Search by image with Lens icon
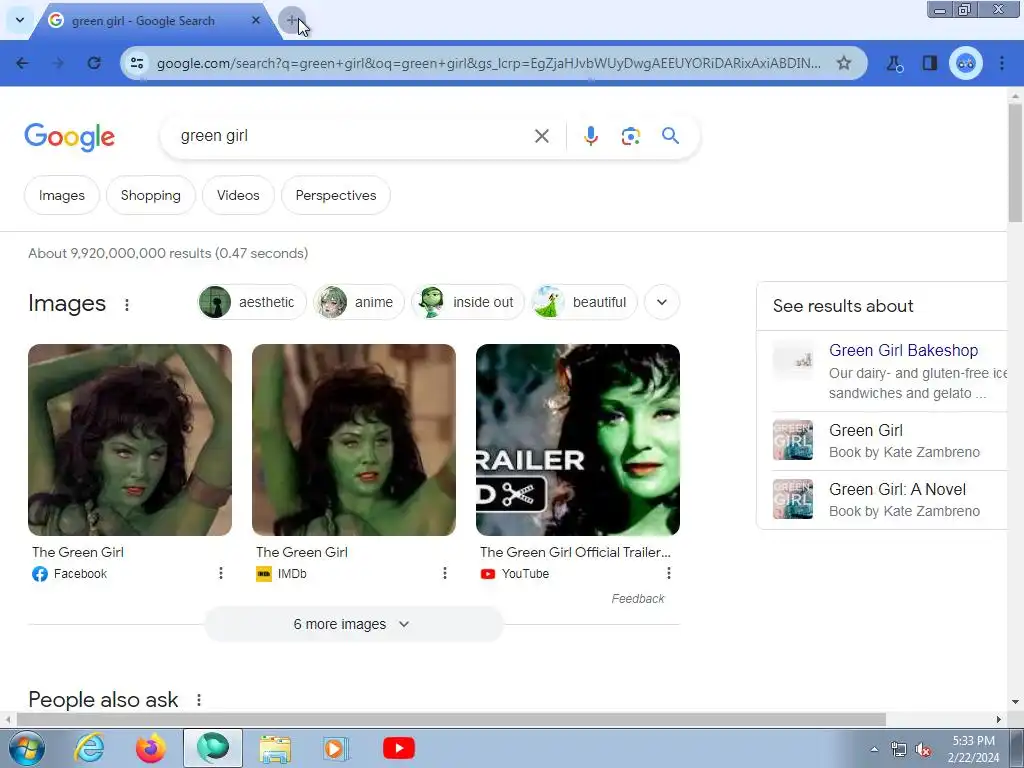Screen dimensions: 1024x768 coord(630,136)
